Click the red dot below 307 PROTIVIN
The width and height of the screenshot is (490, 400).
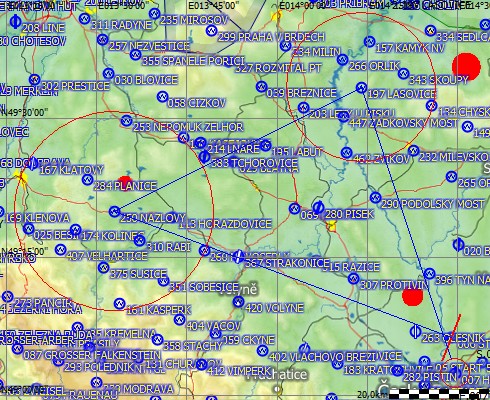pos(412,296)
